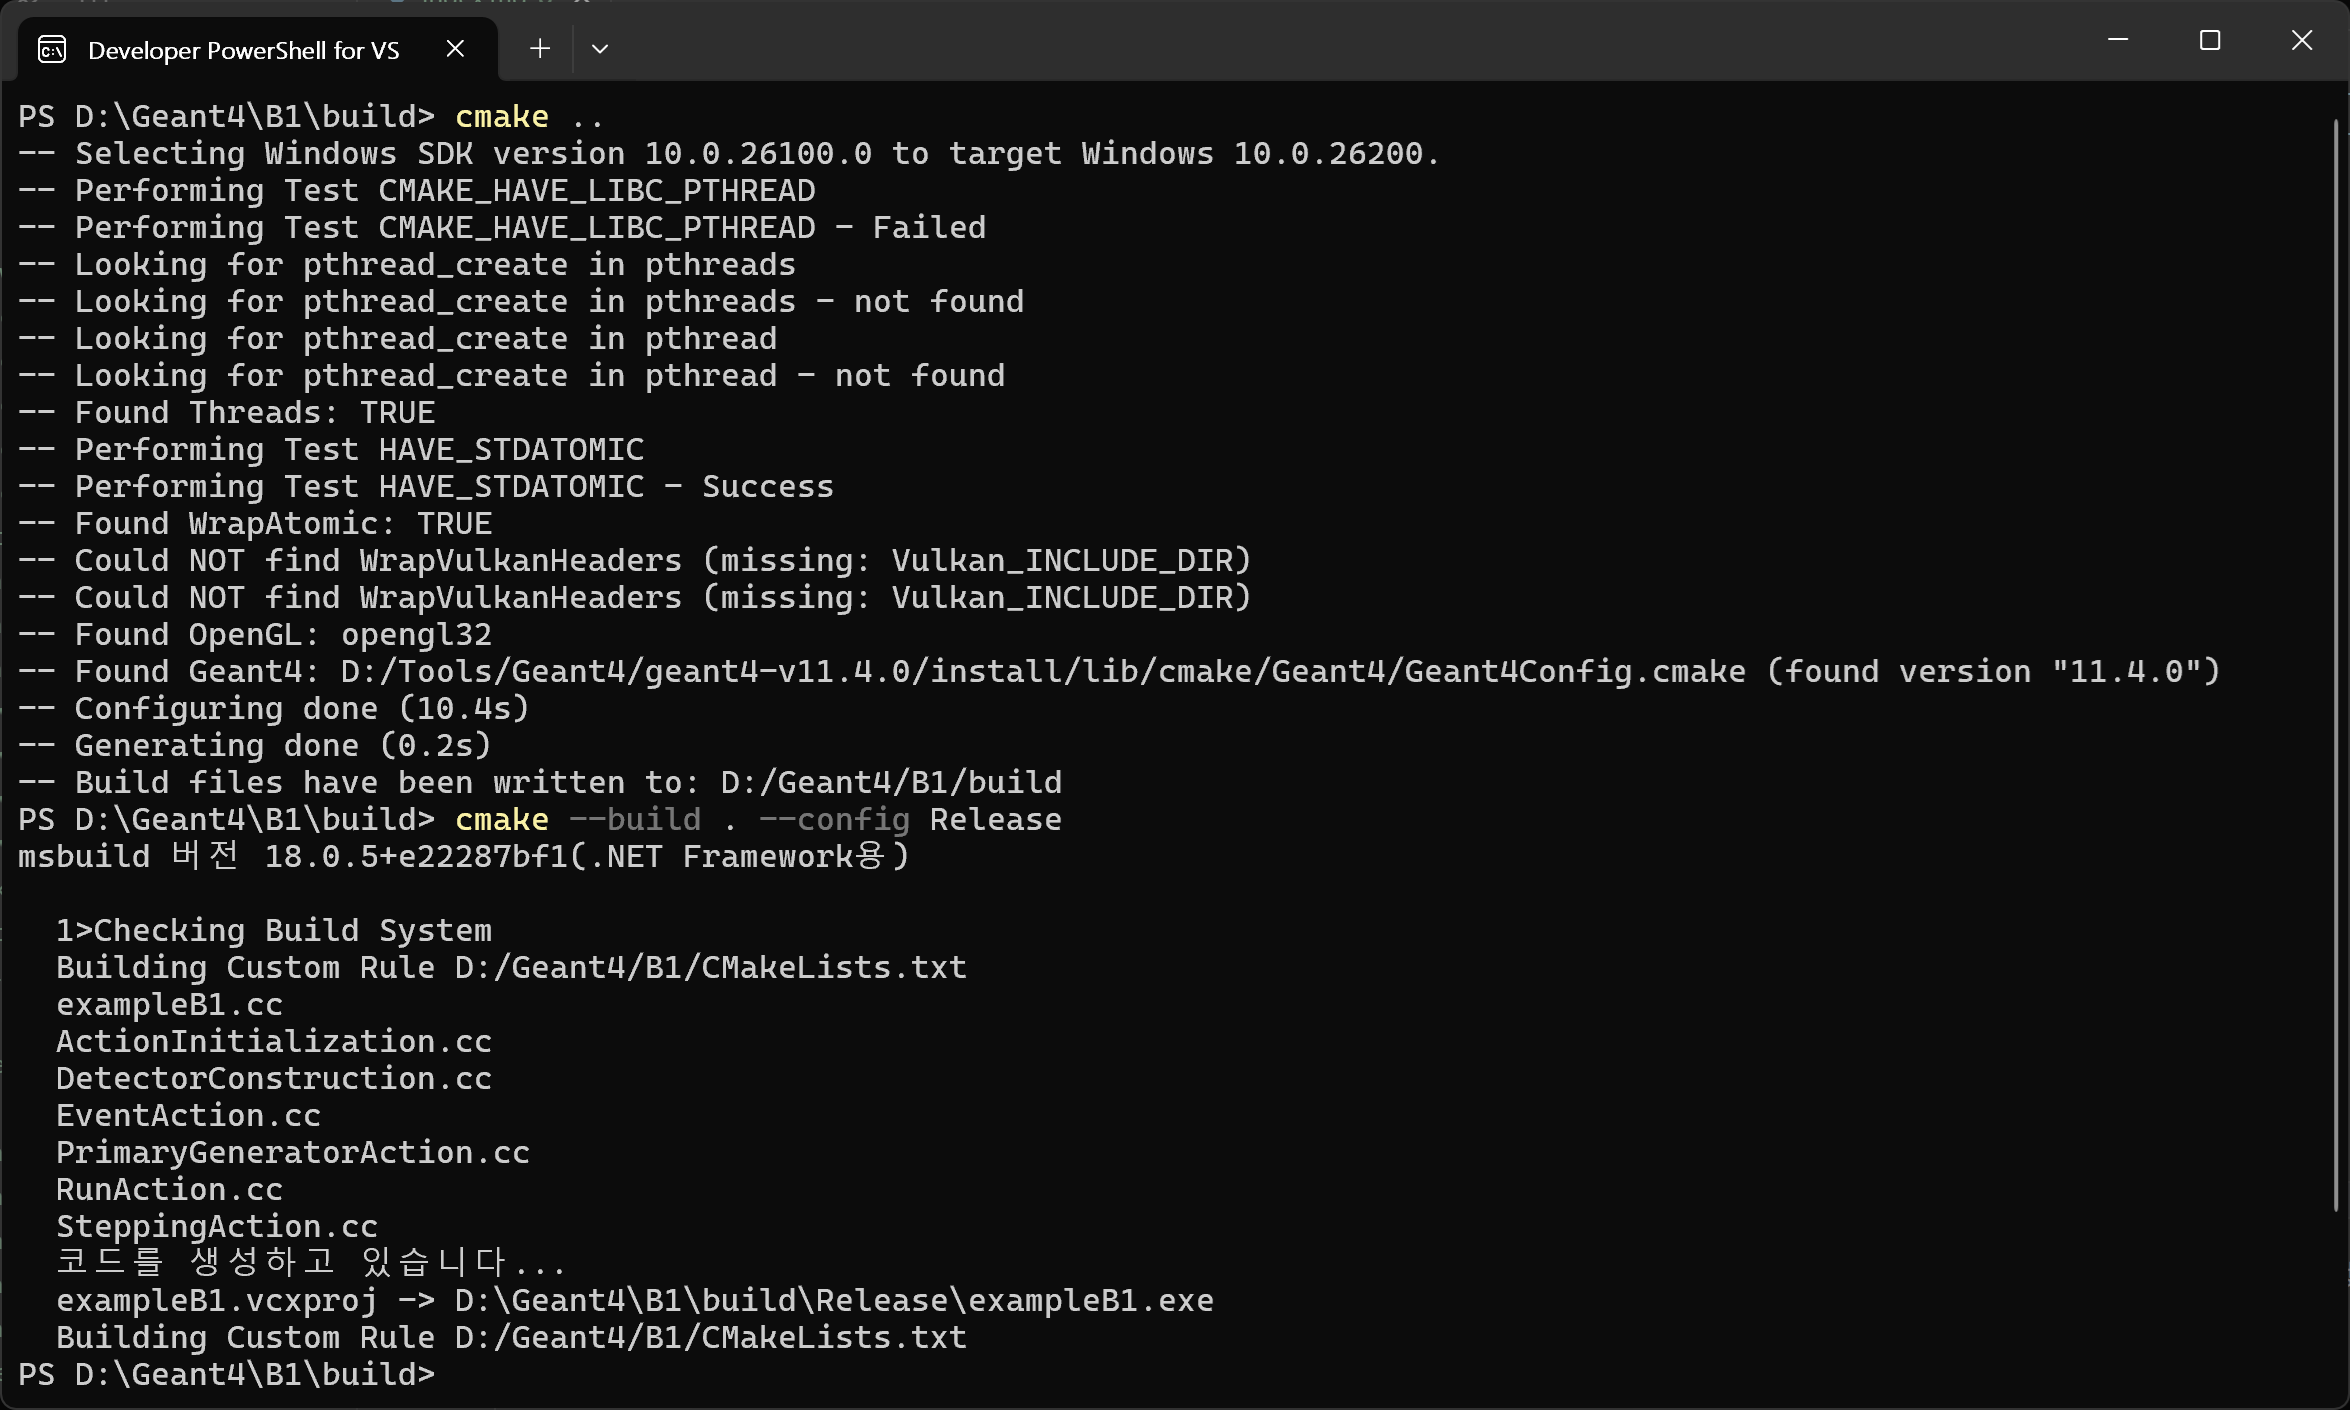Click the msbuild version line
The image size is (2350, 1410).
(463, 857)
